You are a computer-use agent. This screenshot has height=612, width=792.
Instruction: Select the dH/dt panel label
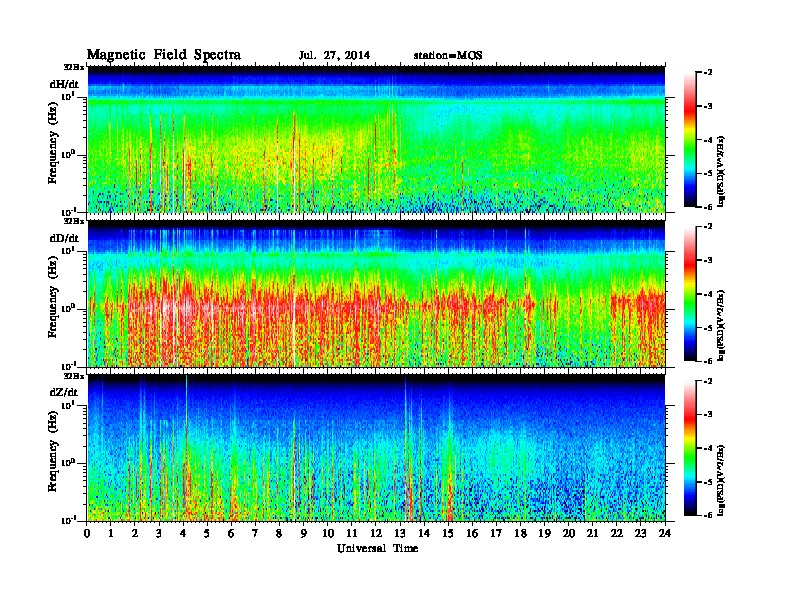click(64, 85)
